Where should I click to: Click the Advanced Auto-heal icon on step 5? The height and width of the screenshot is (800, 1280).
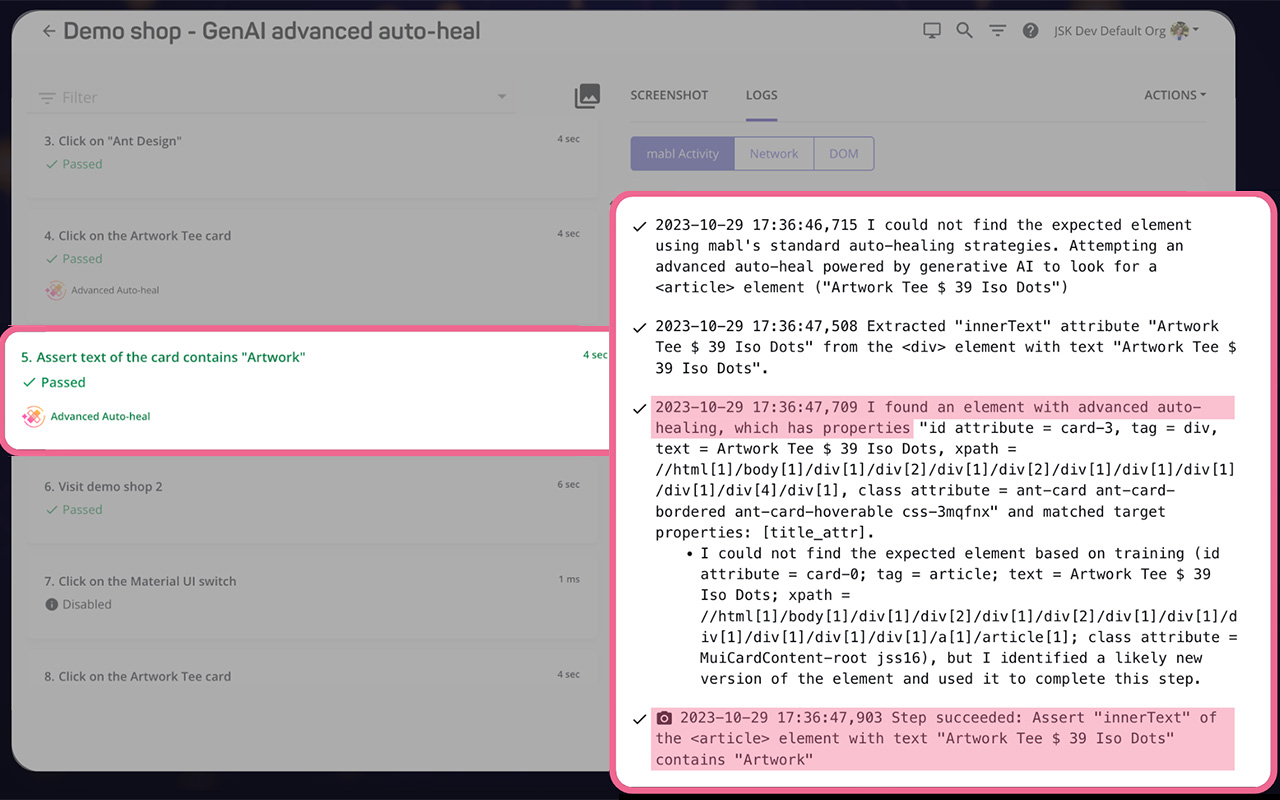click(x=34, y=416)
